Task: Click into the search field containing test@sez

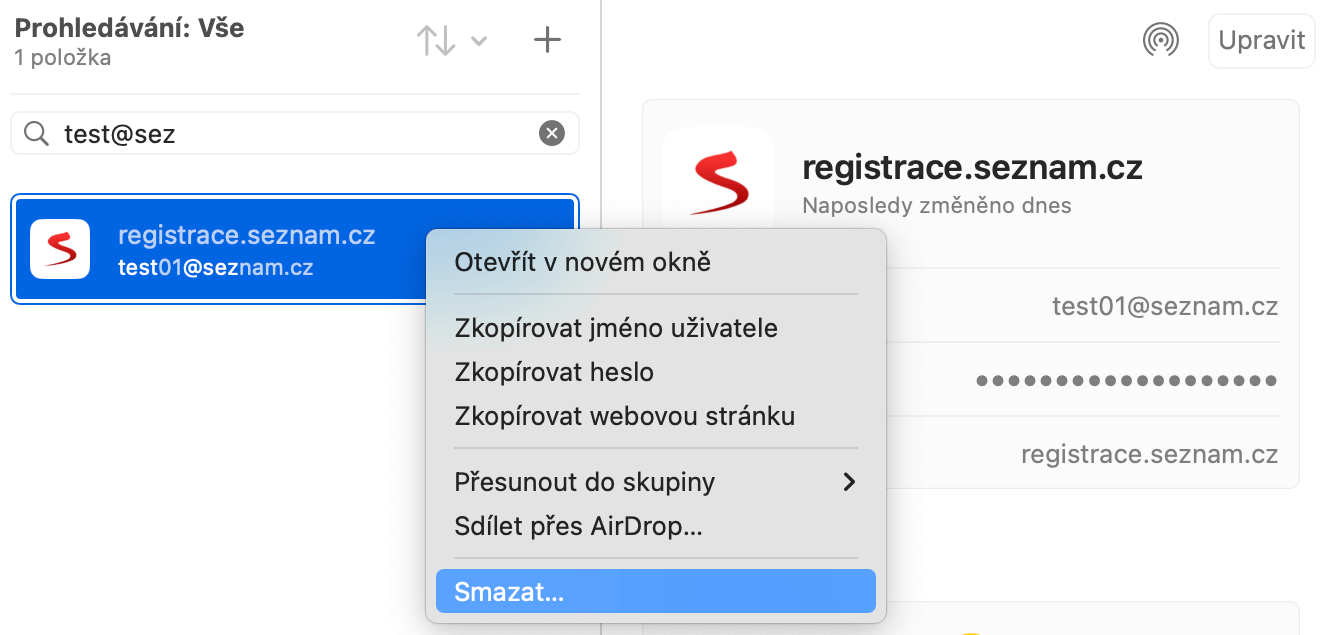Action: pos(300,133)
